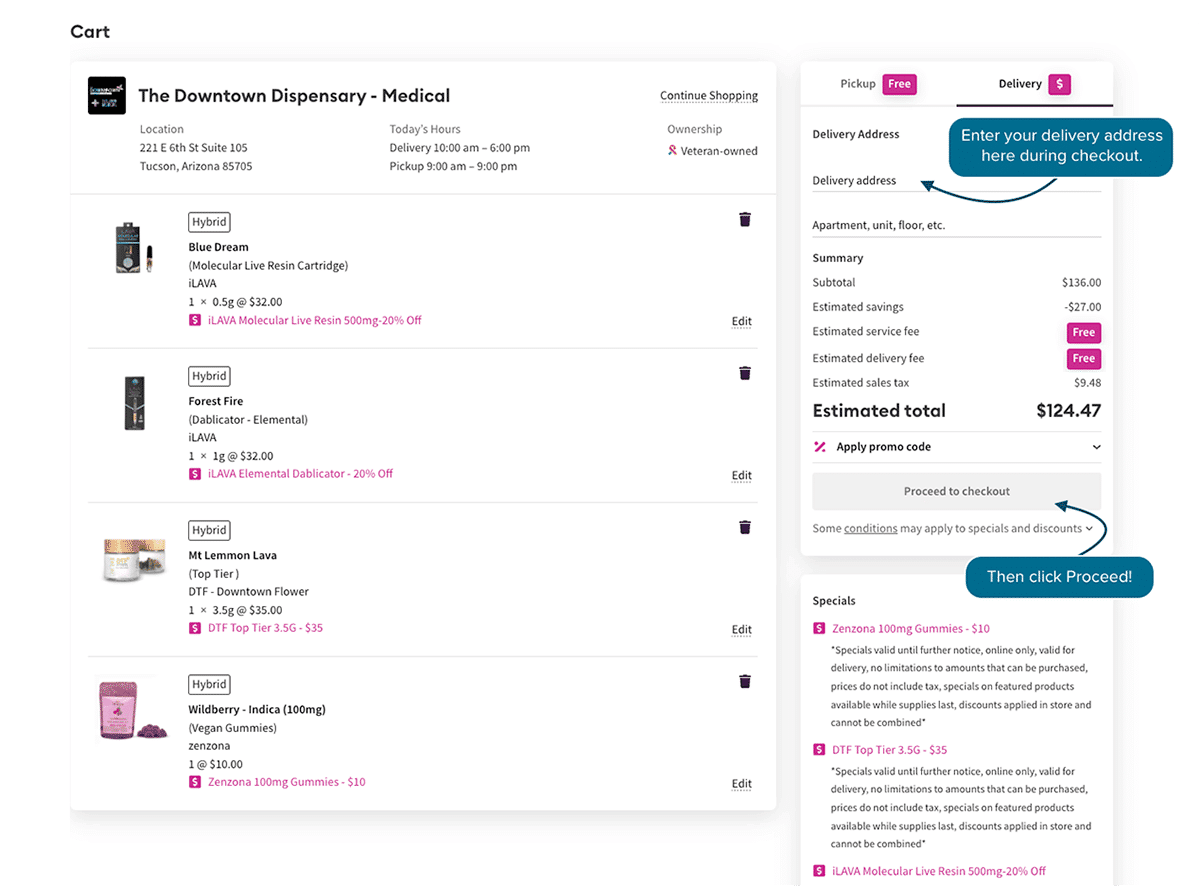Open the Mt Lemmon Lava product thumbnail
The width and height of the screenshot is (1200, 886).
tap(133, 560)
